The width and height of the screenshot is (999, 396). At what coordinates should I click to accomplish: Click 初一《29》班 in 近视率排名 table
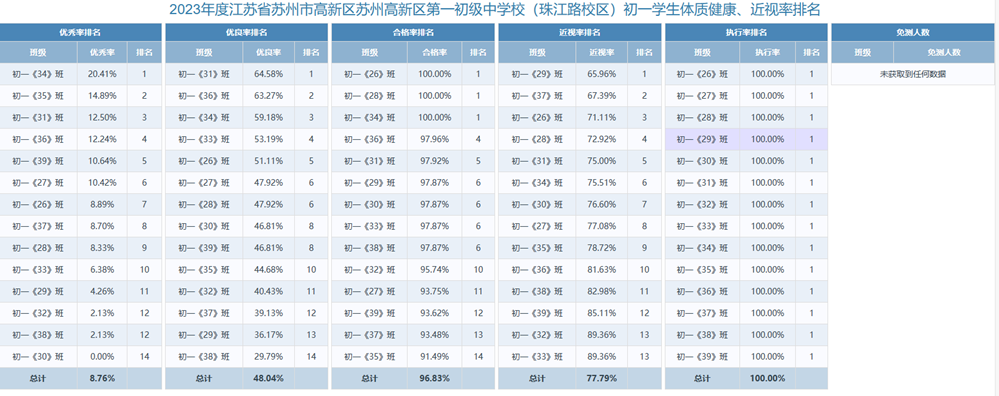[536, 74]
